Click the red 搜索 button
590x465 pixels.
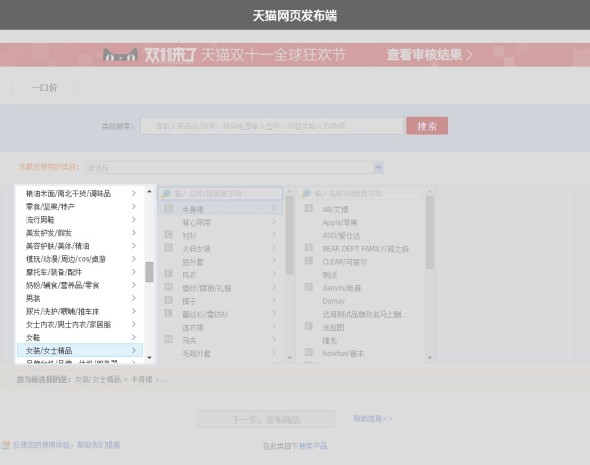pos(427,126)
